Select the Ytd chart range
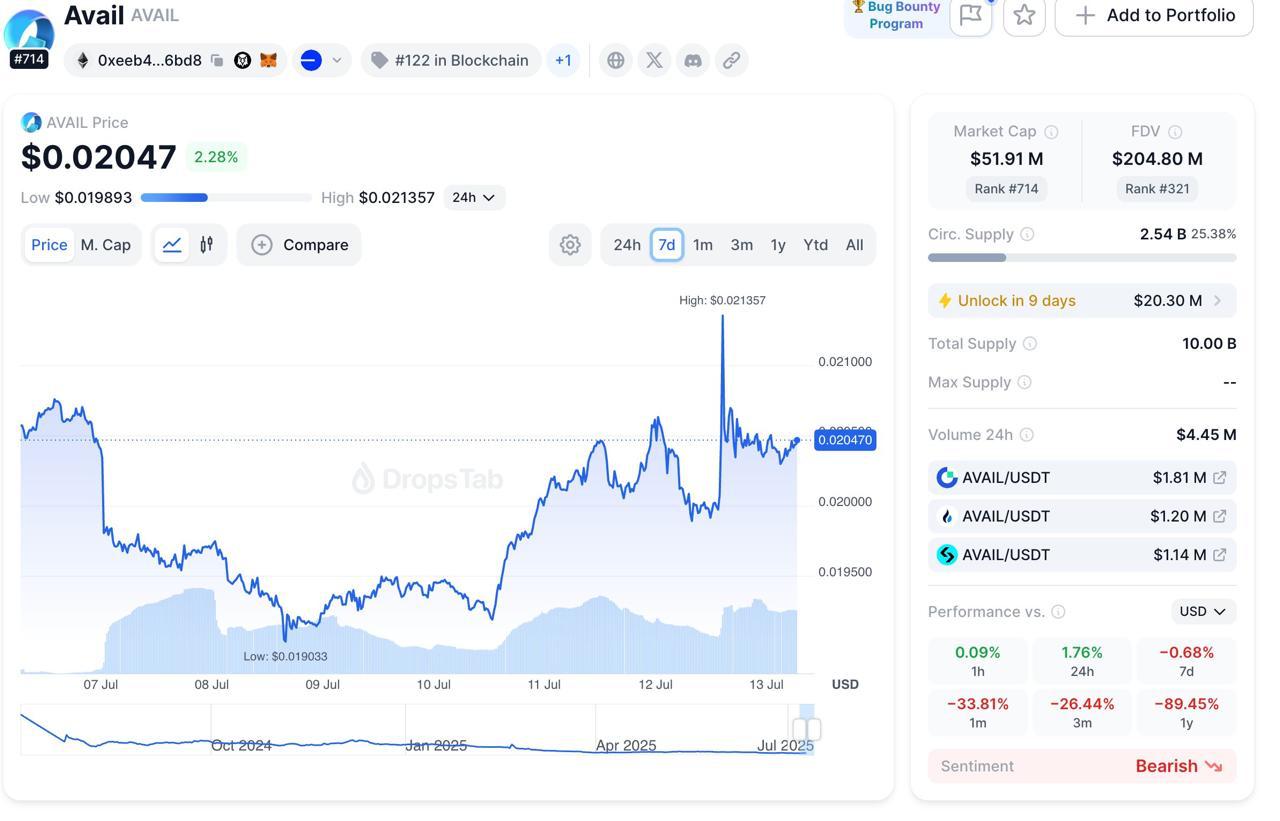The width and height of the screenshot is (1280, 821). tap(816, 245)
